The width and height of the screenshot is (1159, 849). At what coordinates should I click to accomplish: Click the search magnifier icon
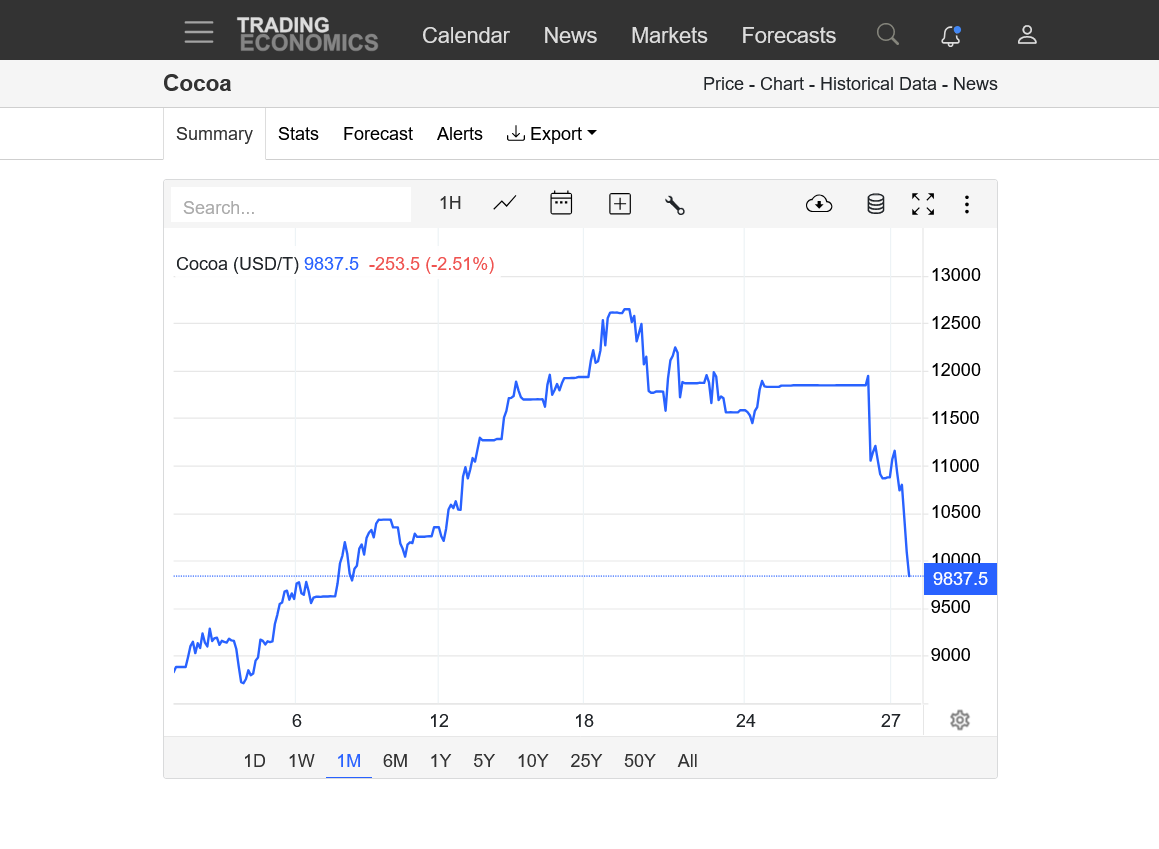click(x=887, y=35)
